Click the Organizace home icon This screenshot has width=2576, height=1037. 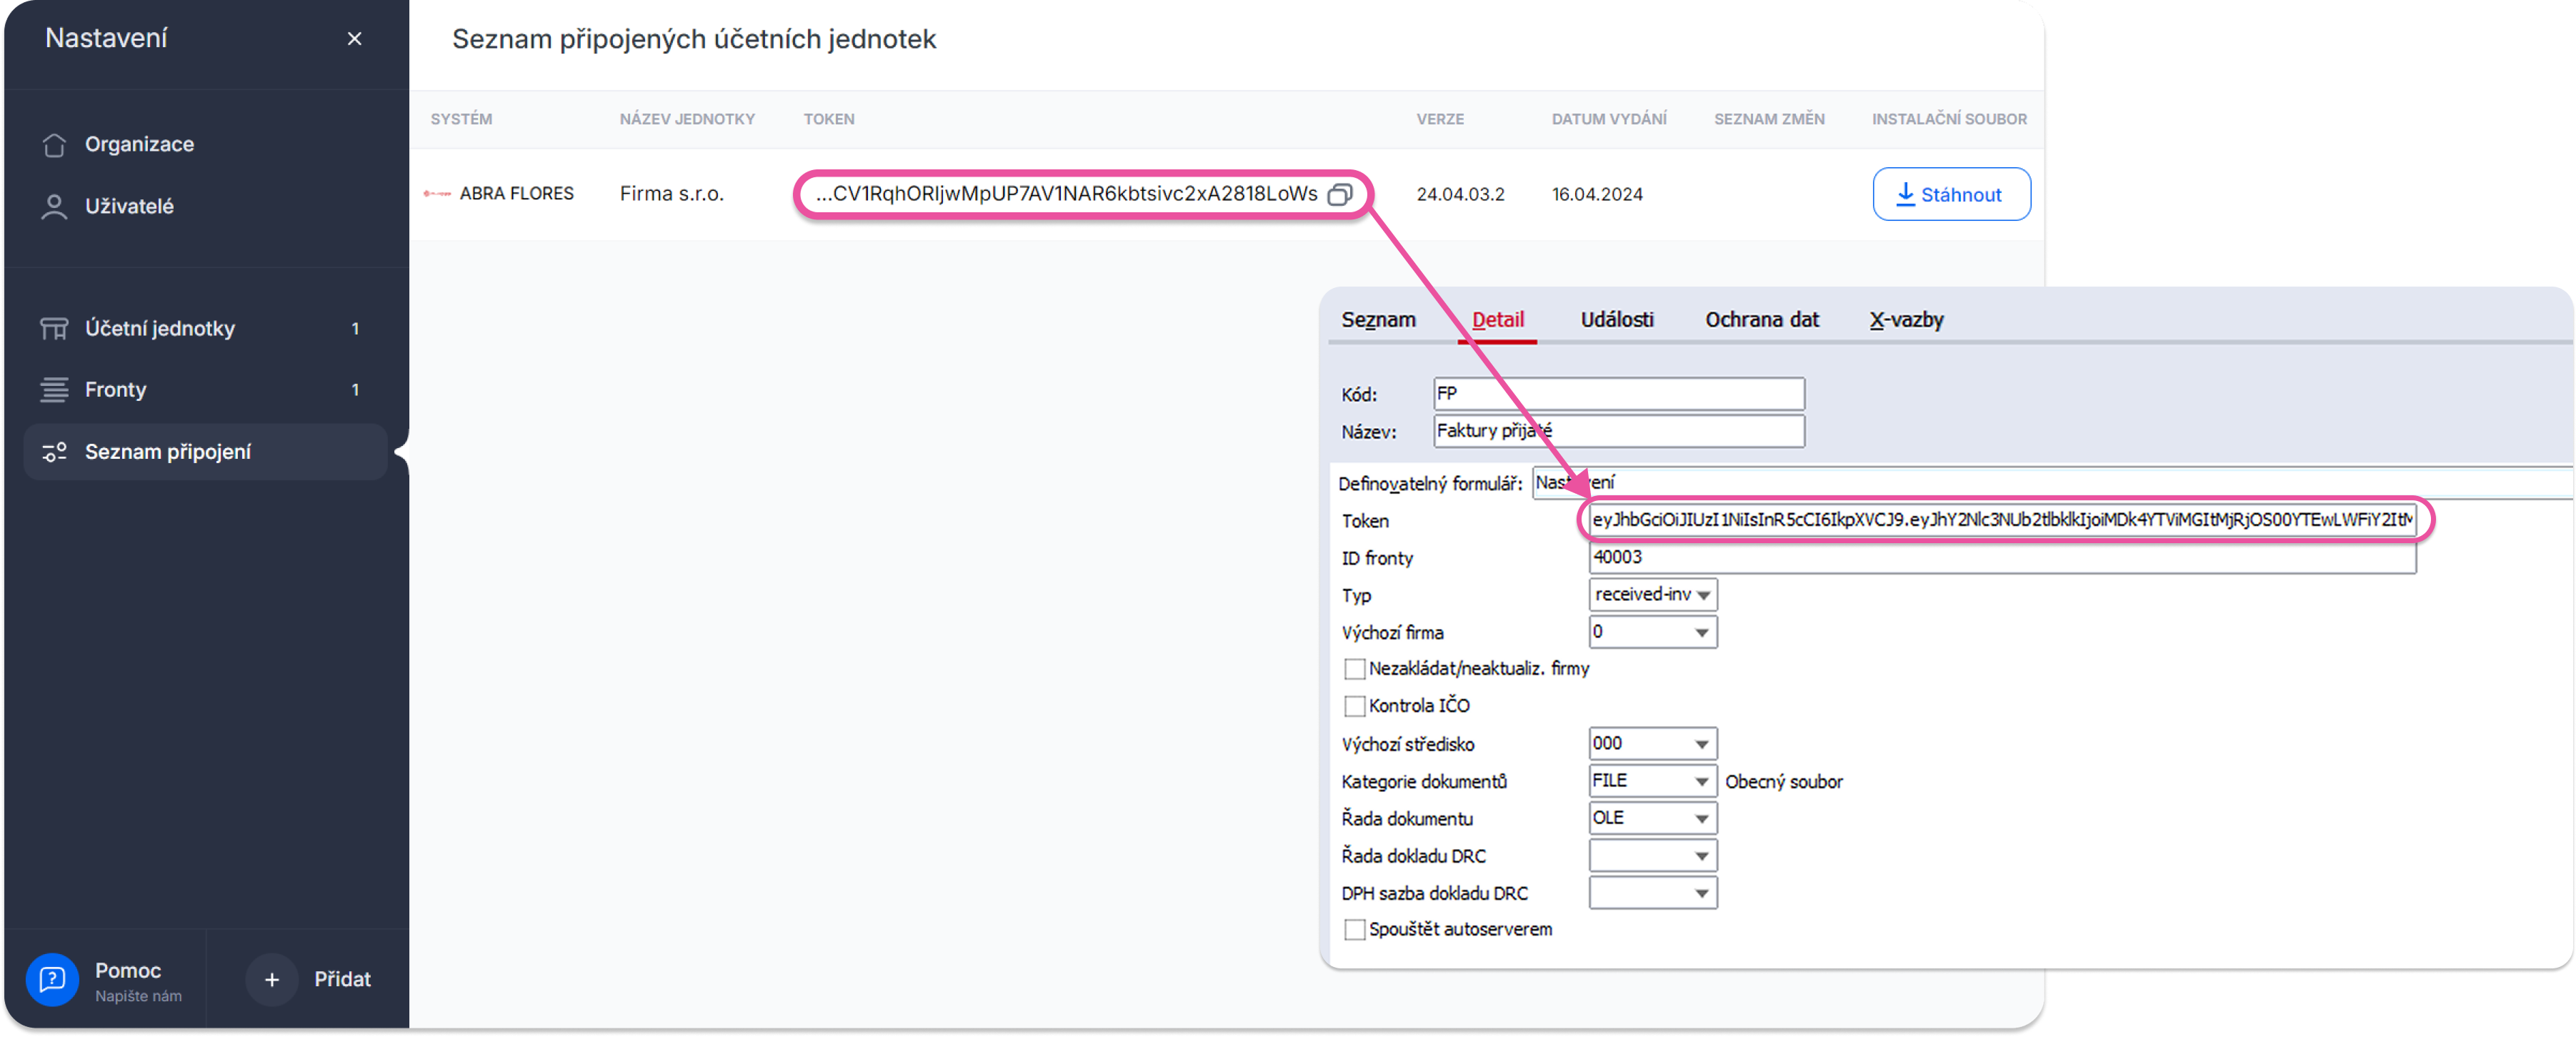[54, 145]
